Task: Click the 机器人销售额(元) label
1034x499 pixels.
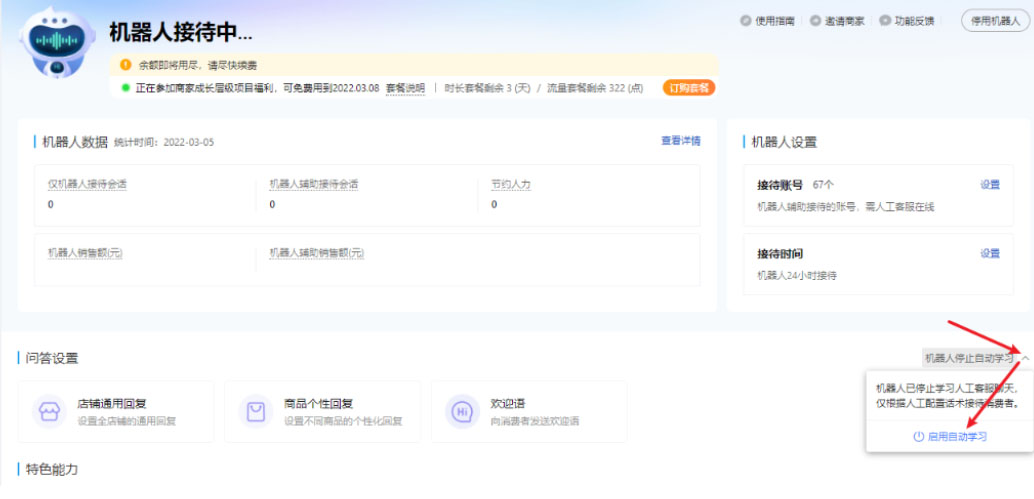Action: point(85,252)
